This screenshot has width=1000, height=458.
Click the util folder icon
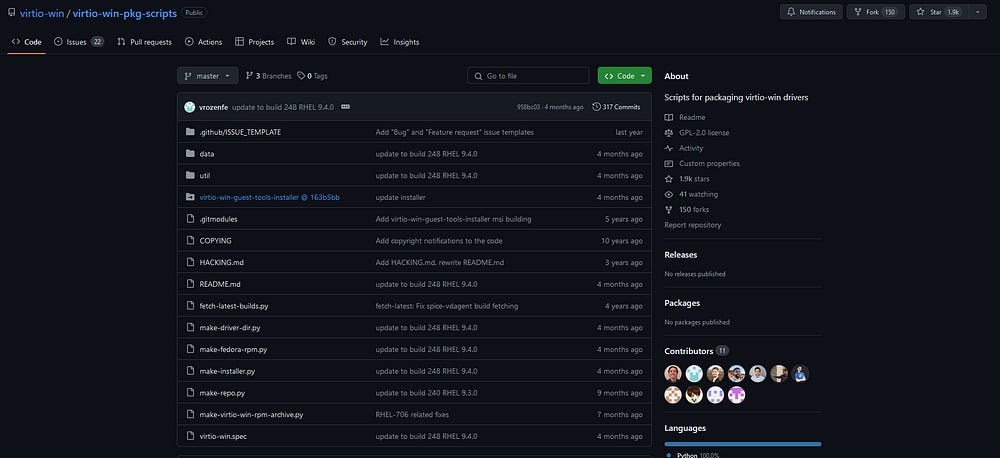[189, 175]
